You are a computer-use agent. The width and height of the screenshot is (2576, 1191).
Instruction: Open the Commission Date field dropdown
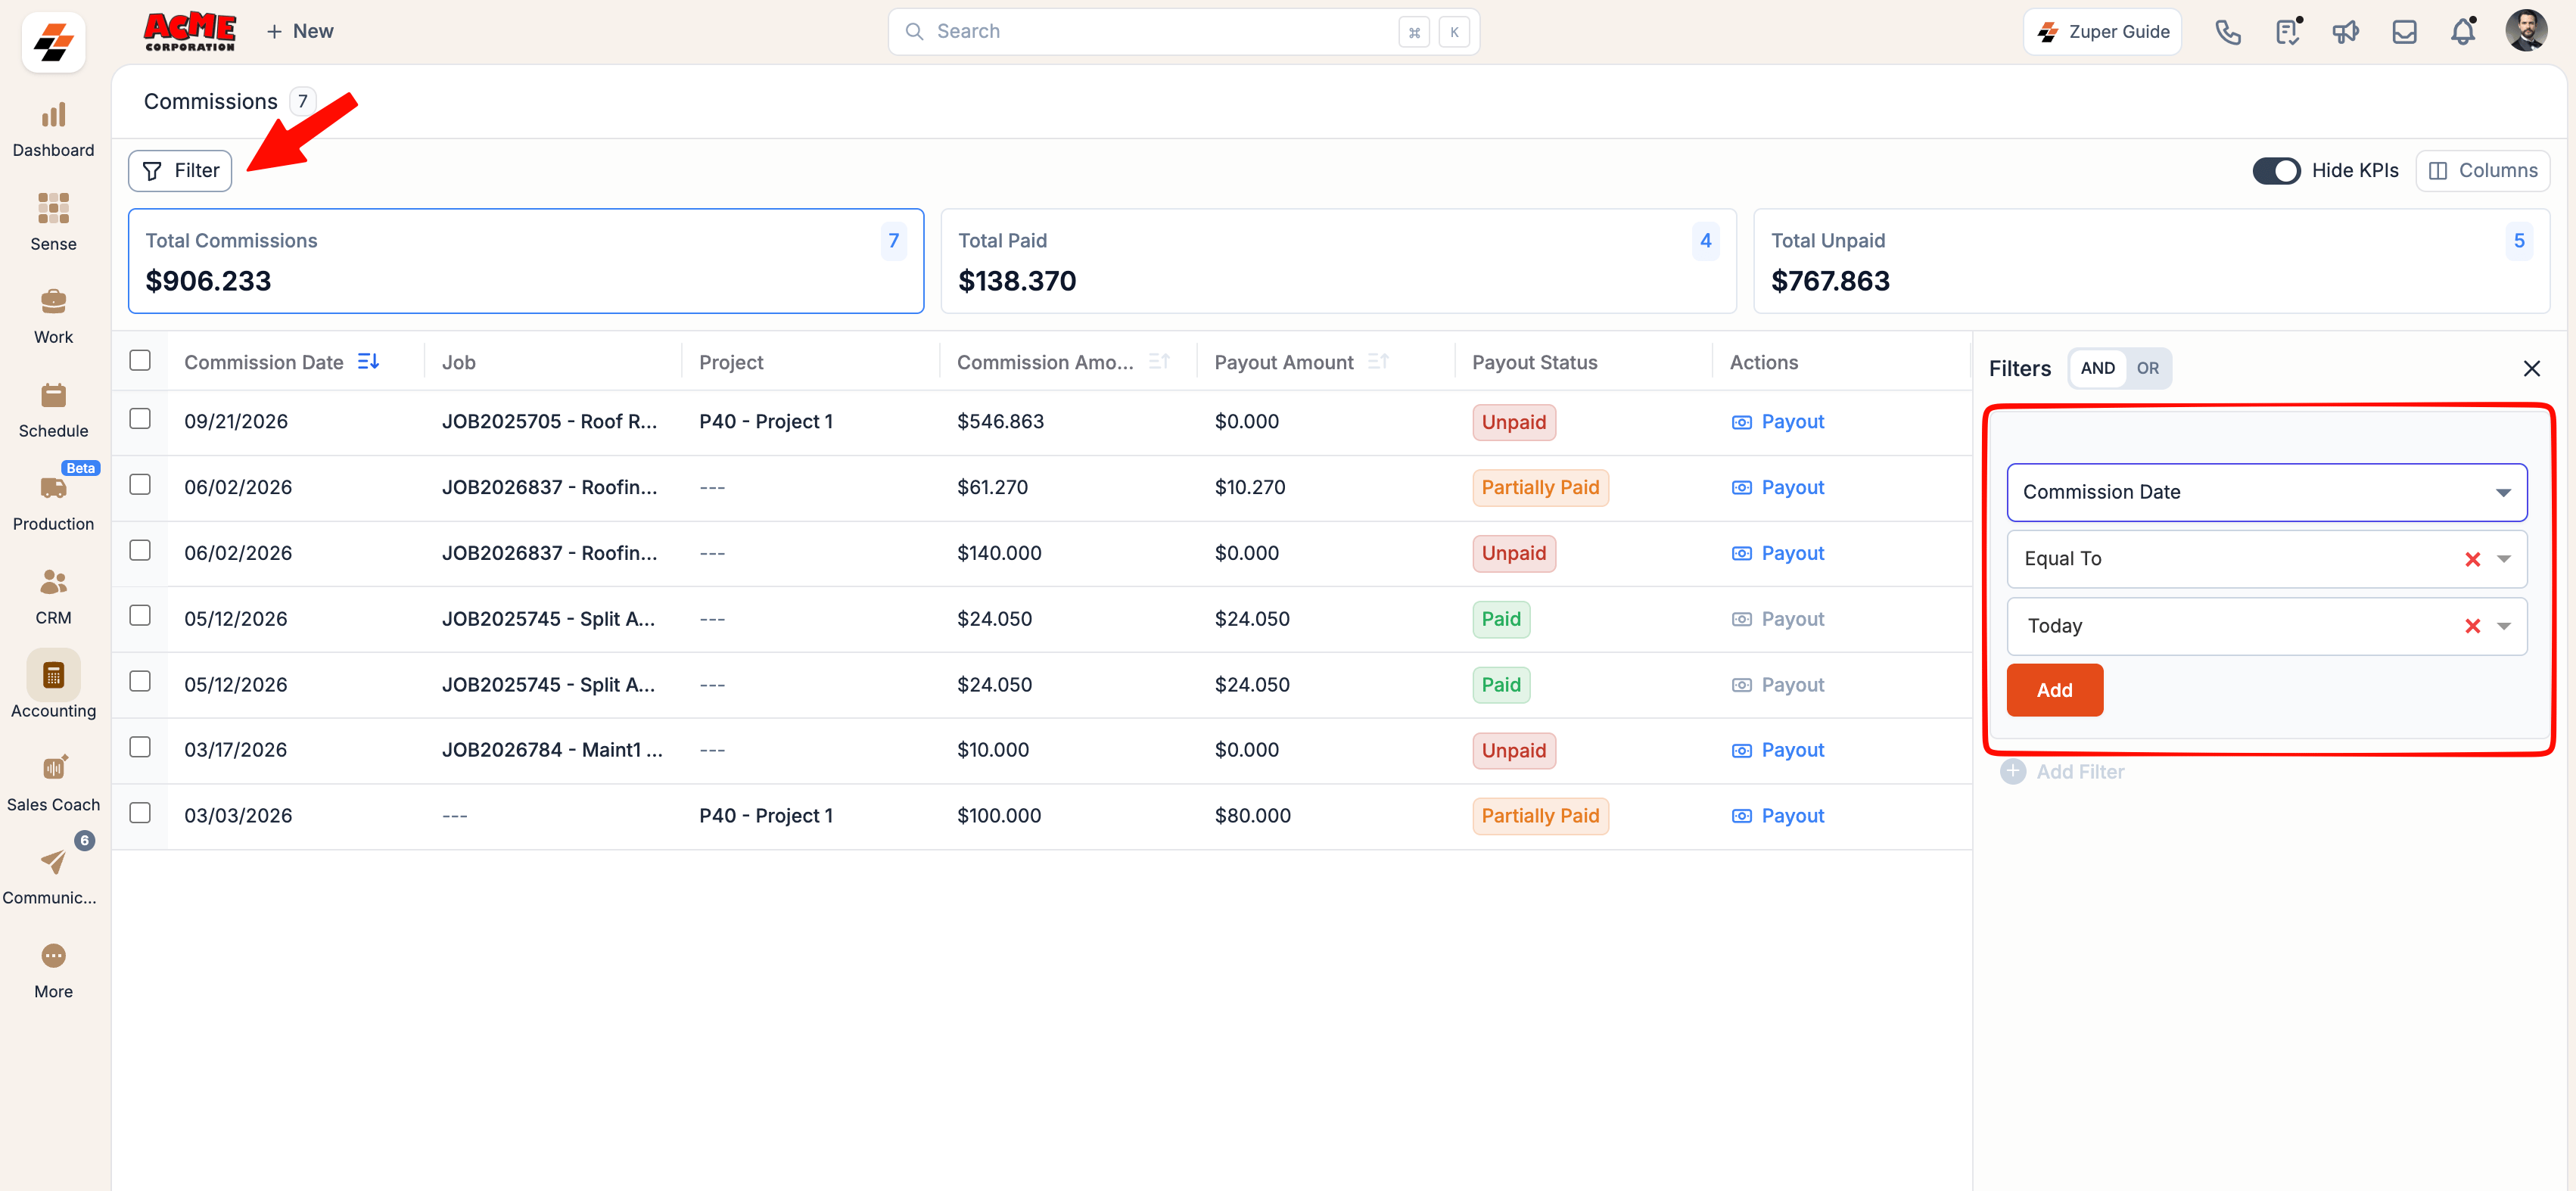coord(2266,492)
